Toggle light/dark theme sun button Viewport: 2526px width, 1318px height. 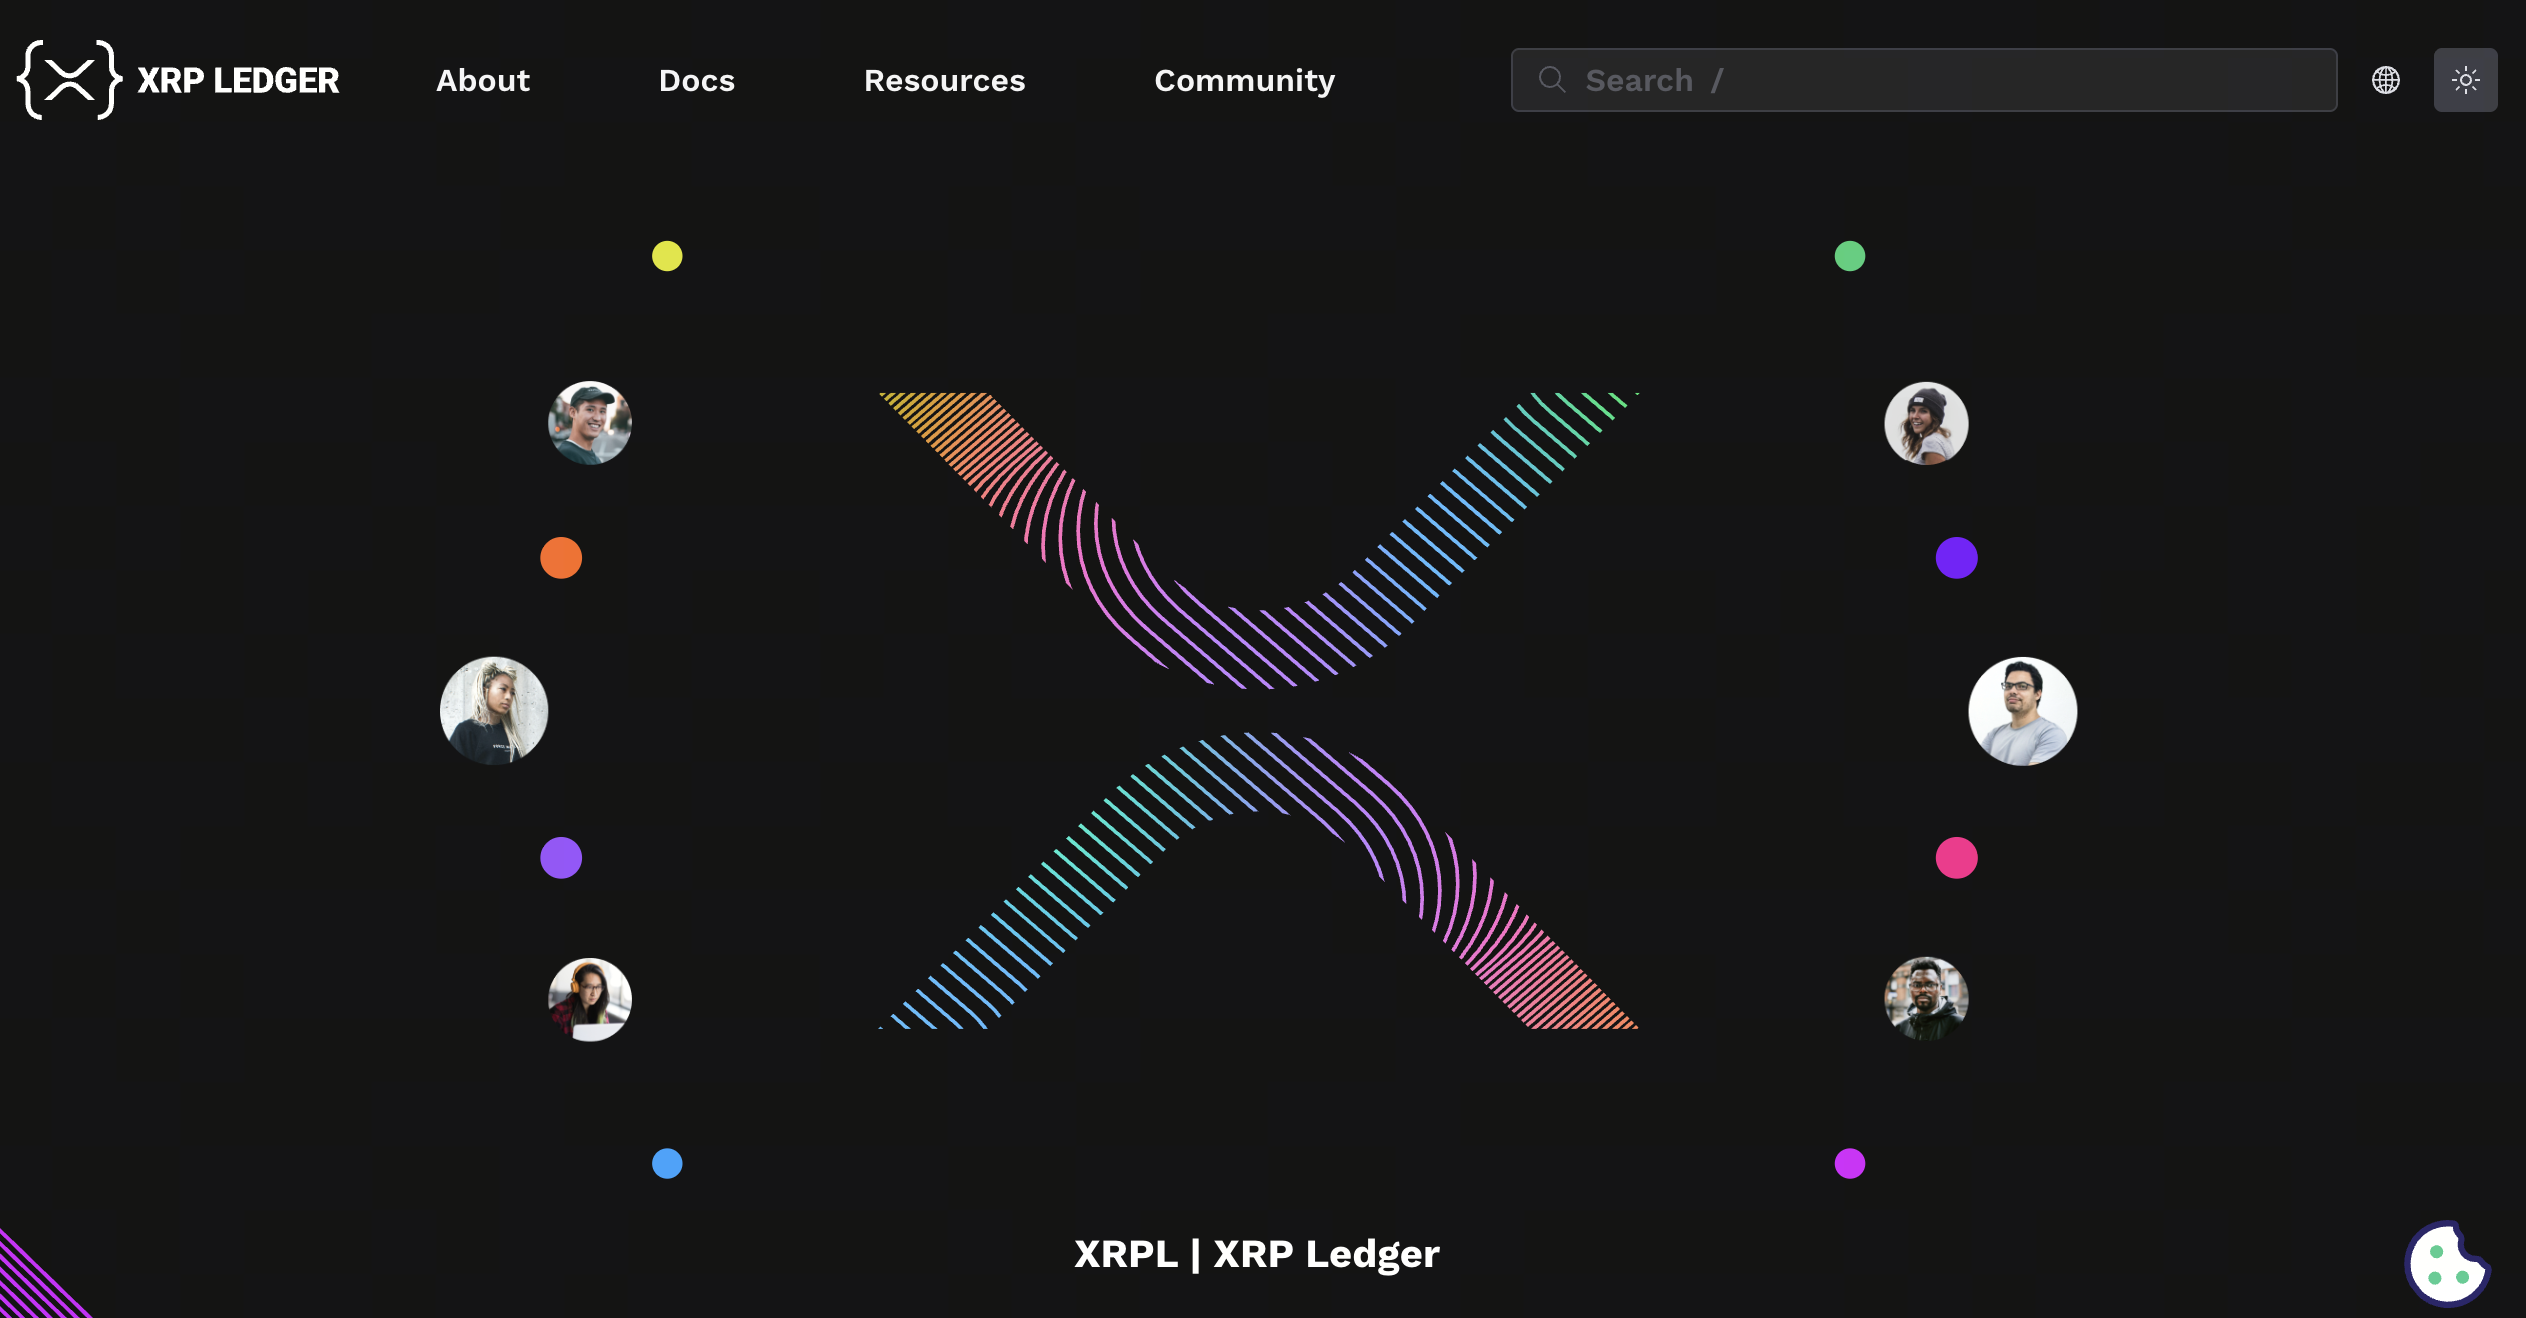2465,80
